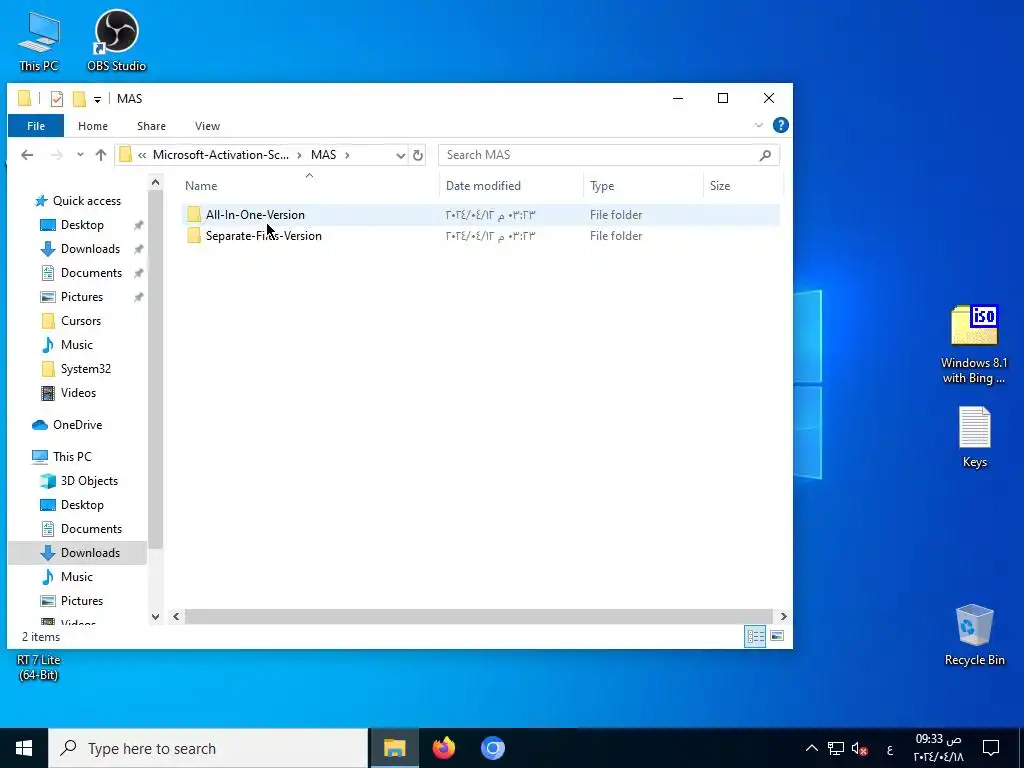The image size is (1024, 768).
Task: Click the network icon in system tray
Action: (x=835, y=748)
